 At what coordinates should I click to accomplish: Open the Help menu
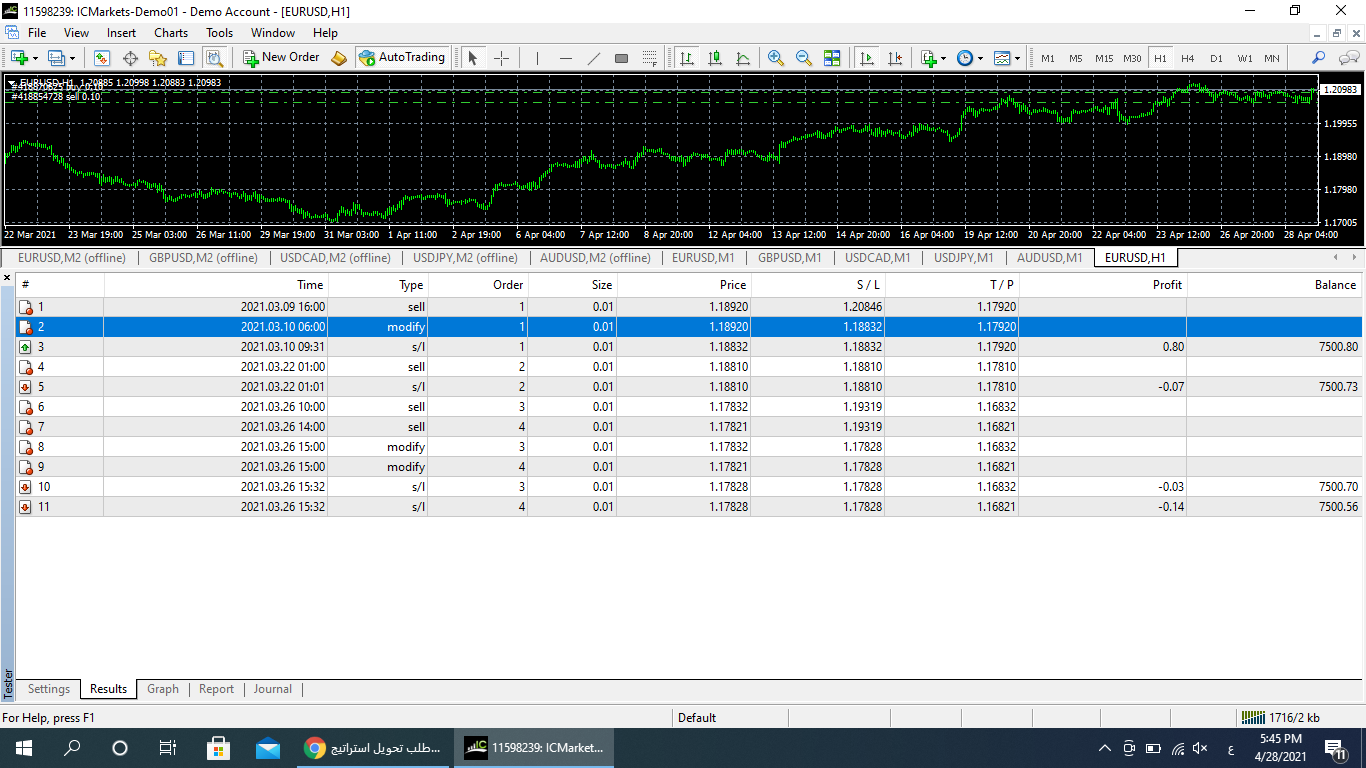(325, 32)
